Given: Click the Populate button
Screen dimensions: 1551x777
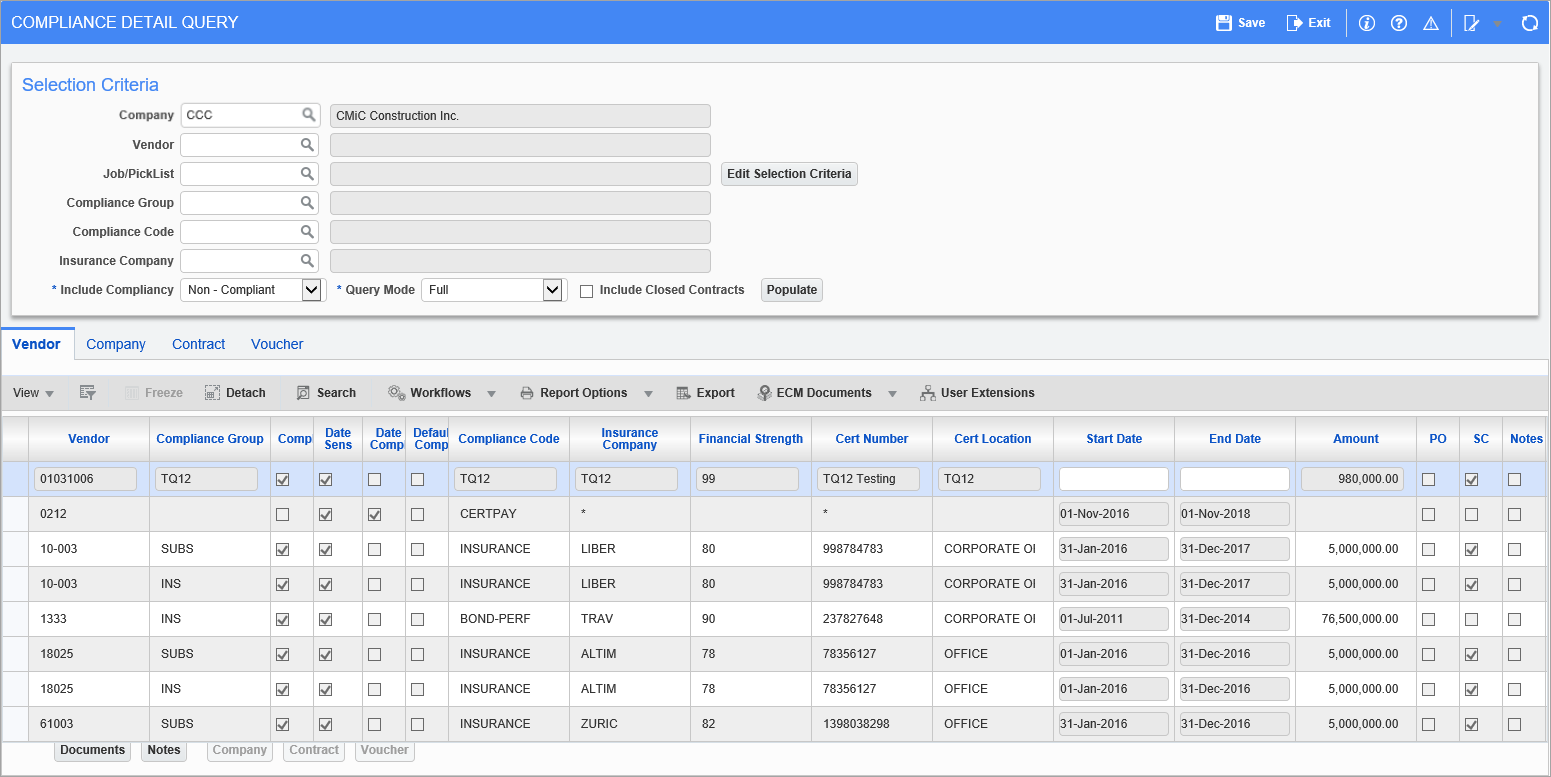Looking at the screenshot, I should pyautogui.click(x=791, y=290).
